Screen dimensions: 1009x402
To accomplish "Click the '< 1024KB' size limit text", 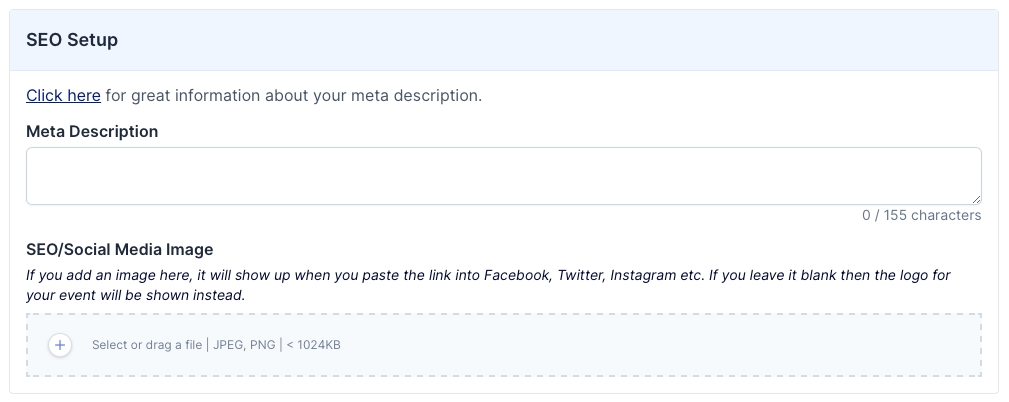I will coord(313,345).
